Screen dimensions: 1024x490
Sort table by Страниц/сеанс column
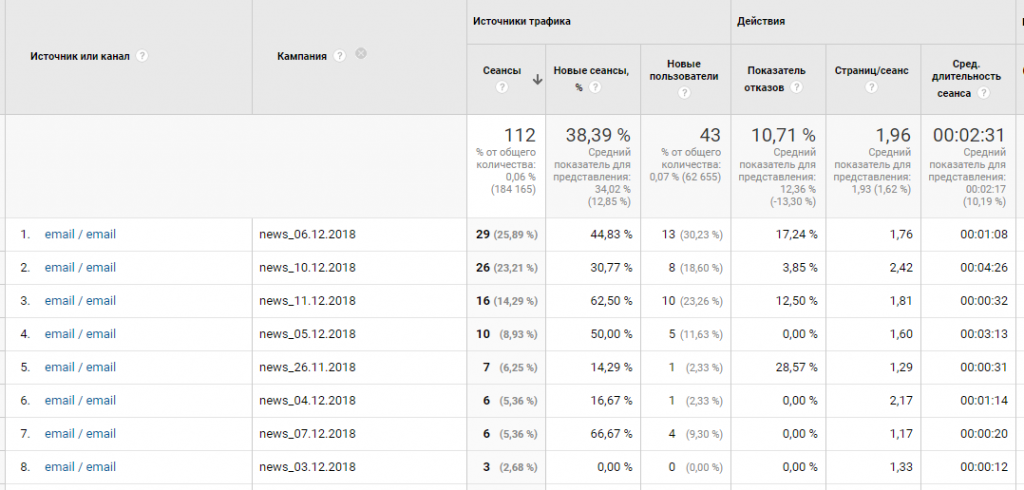point(871,71)
